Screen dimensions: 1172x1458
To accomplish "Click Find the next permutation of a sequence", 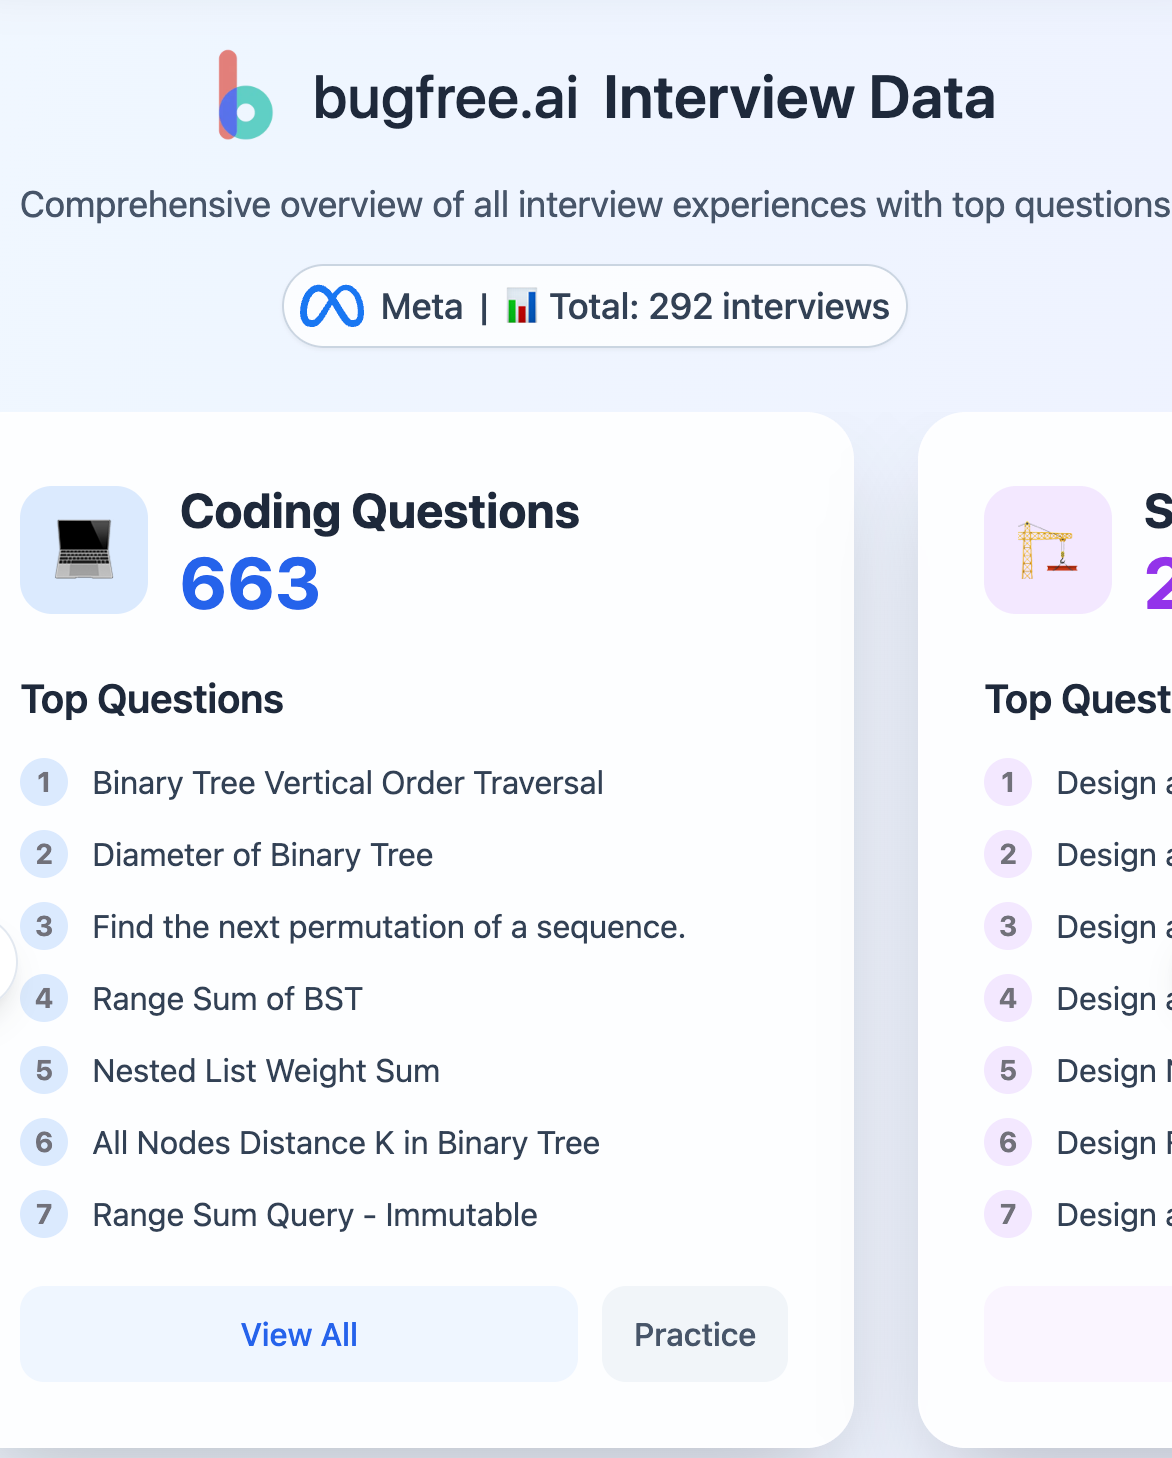I will 389,926.
